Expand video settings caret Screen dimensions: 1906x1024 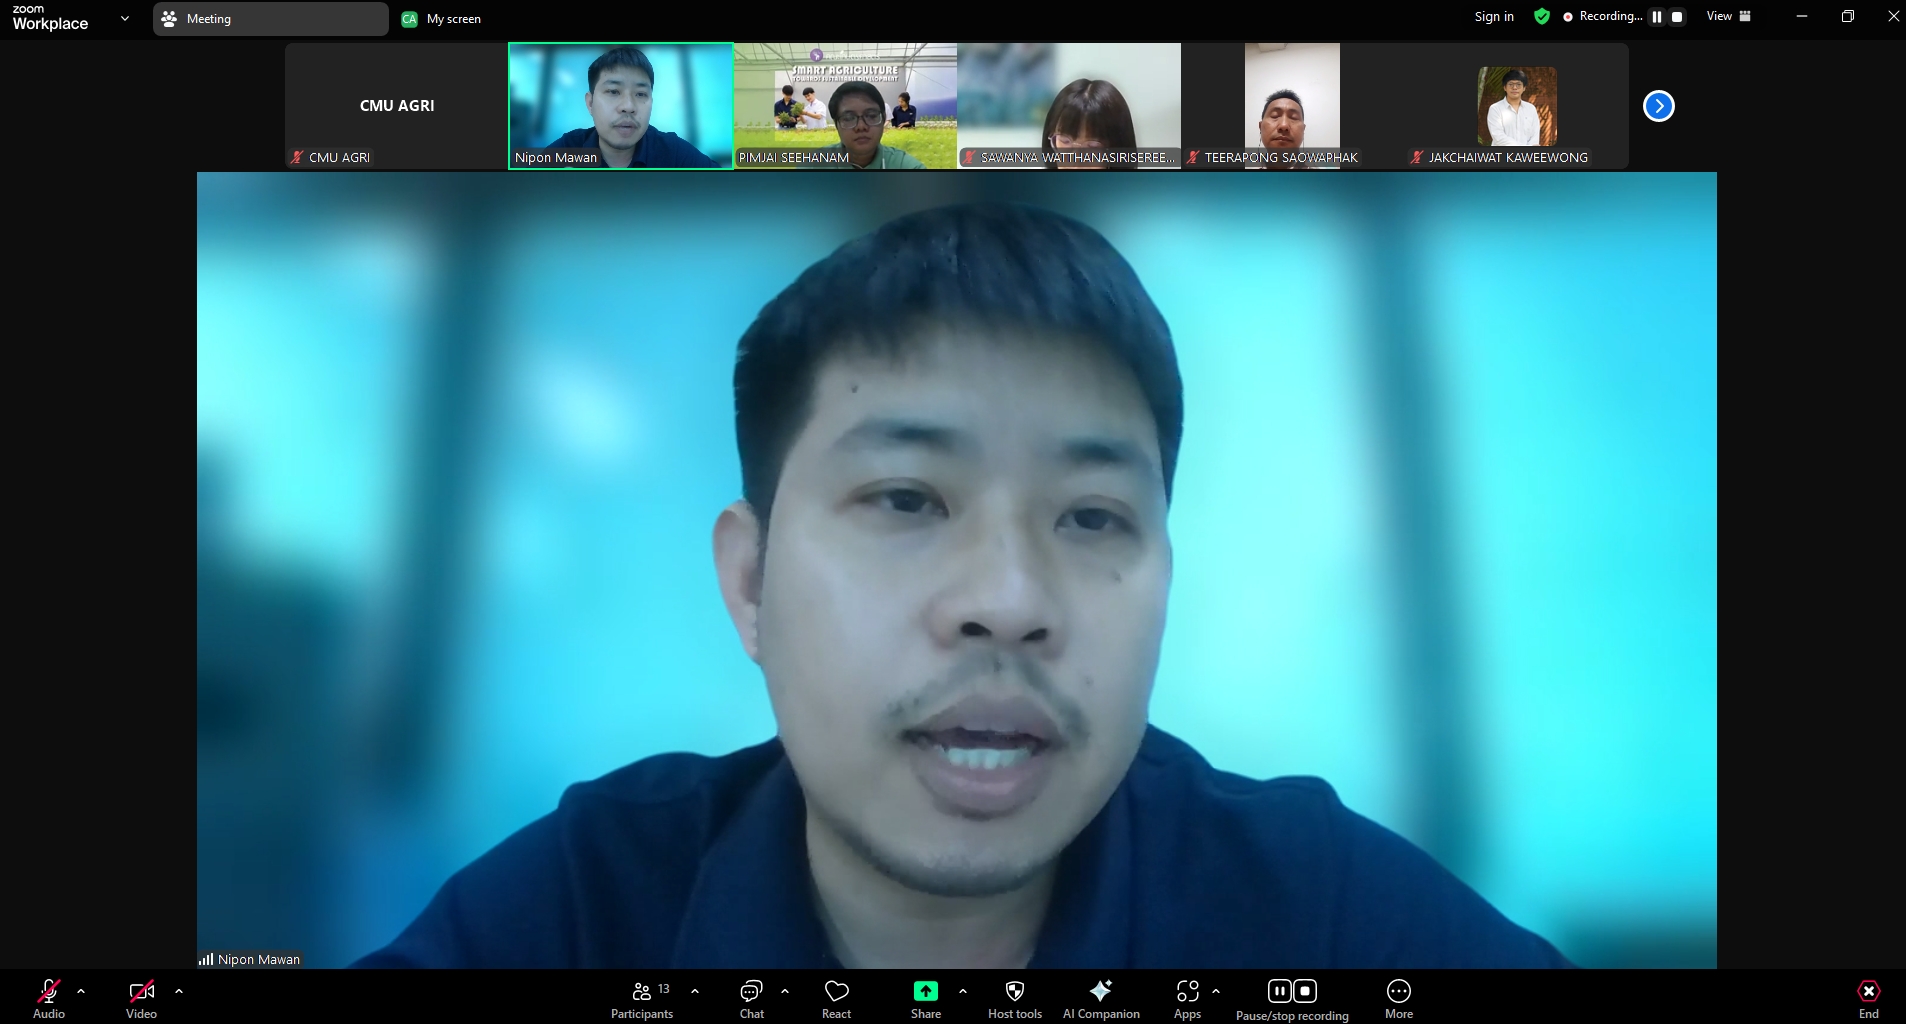tap(179, 991)
